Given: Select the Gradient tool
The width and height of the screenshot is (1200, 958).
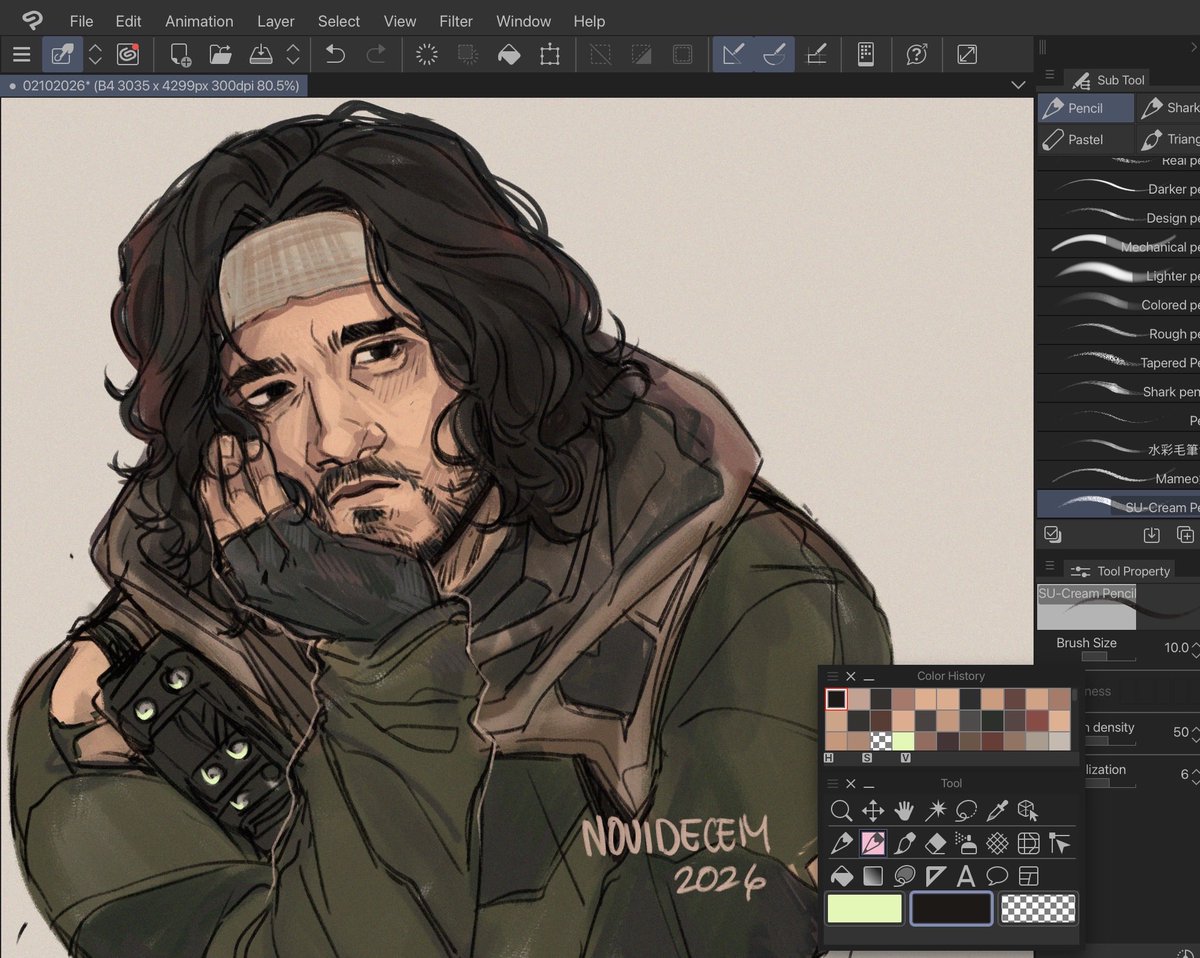Looking at the screenshot, I should (x=873, y=876).
